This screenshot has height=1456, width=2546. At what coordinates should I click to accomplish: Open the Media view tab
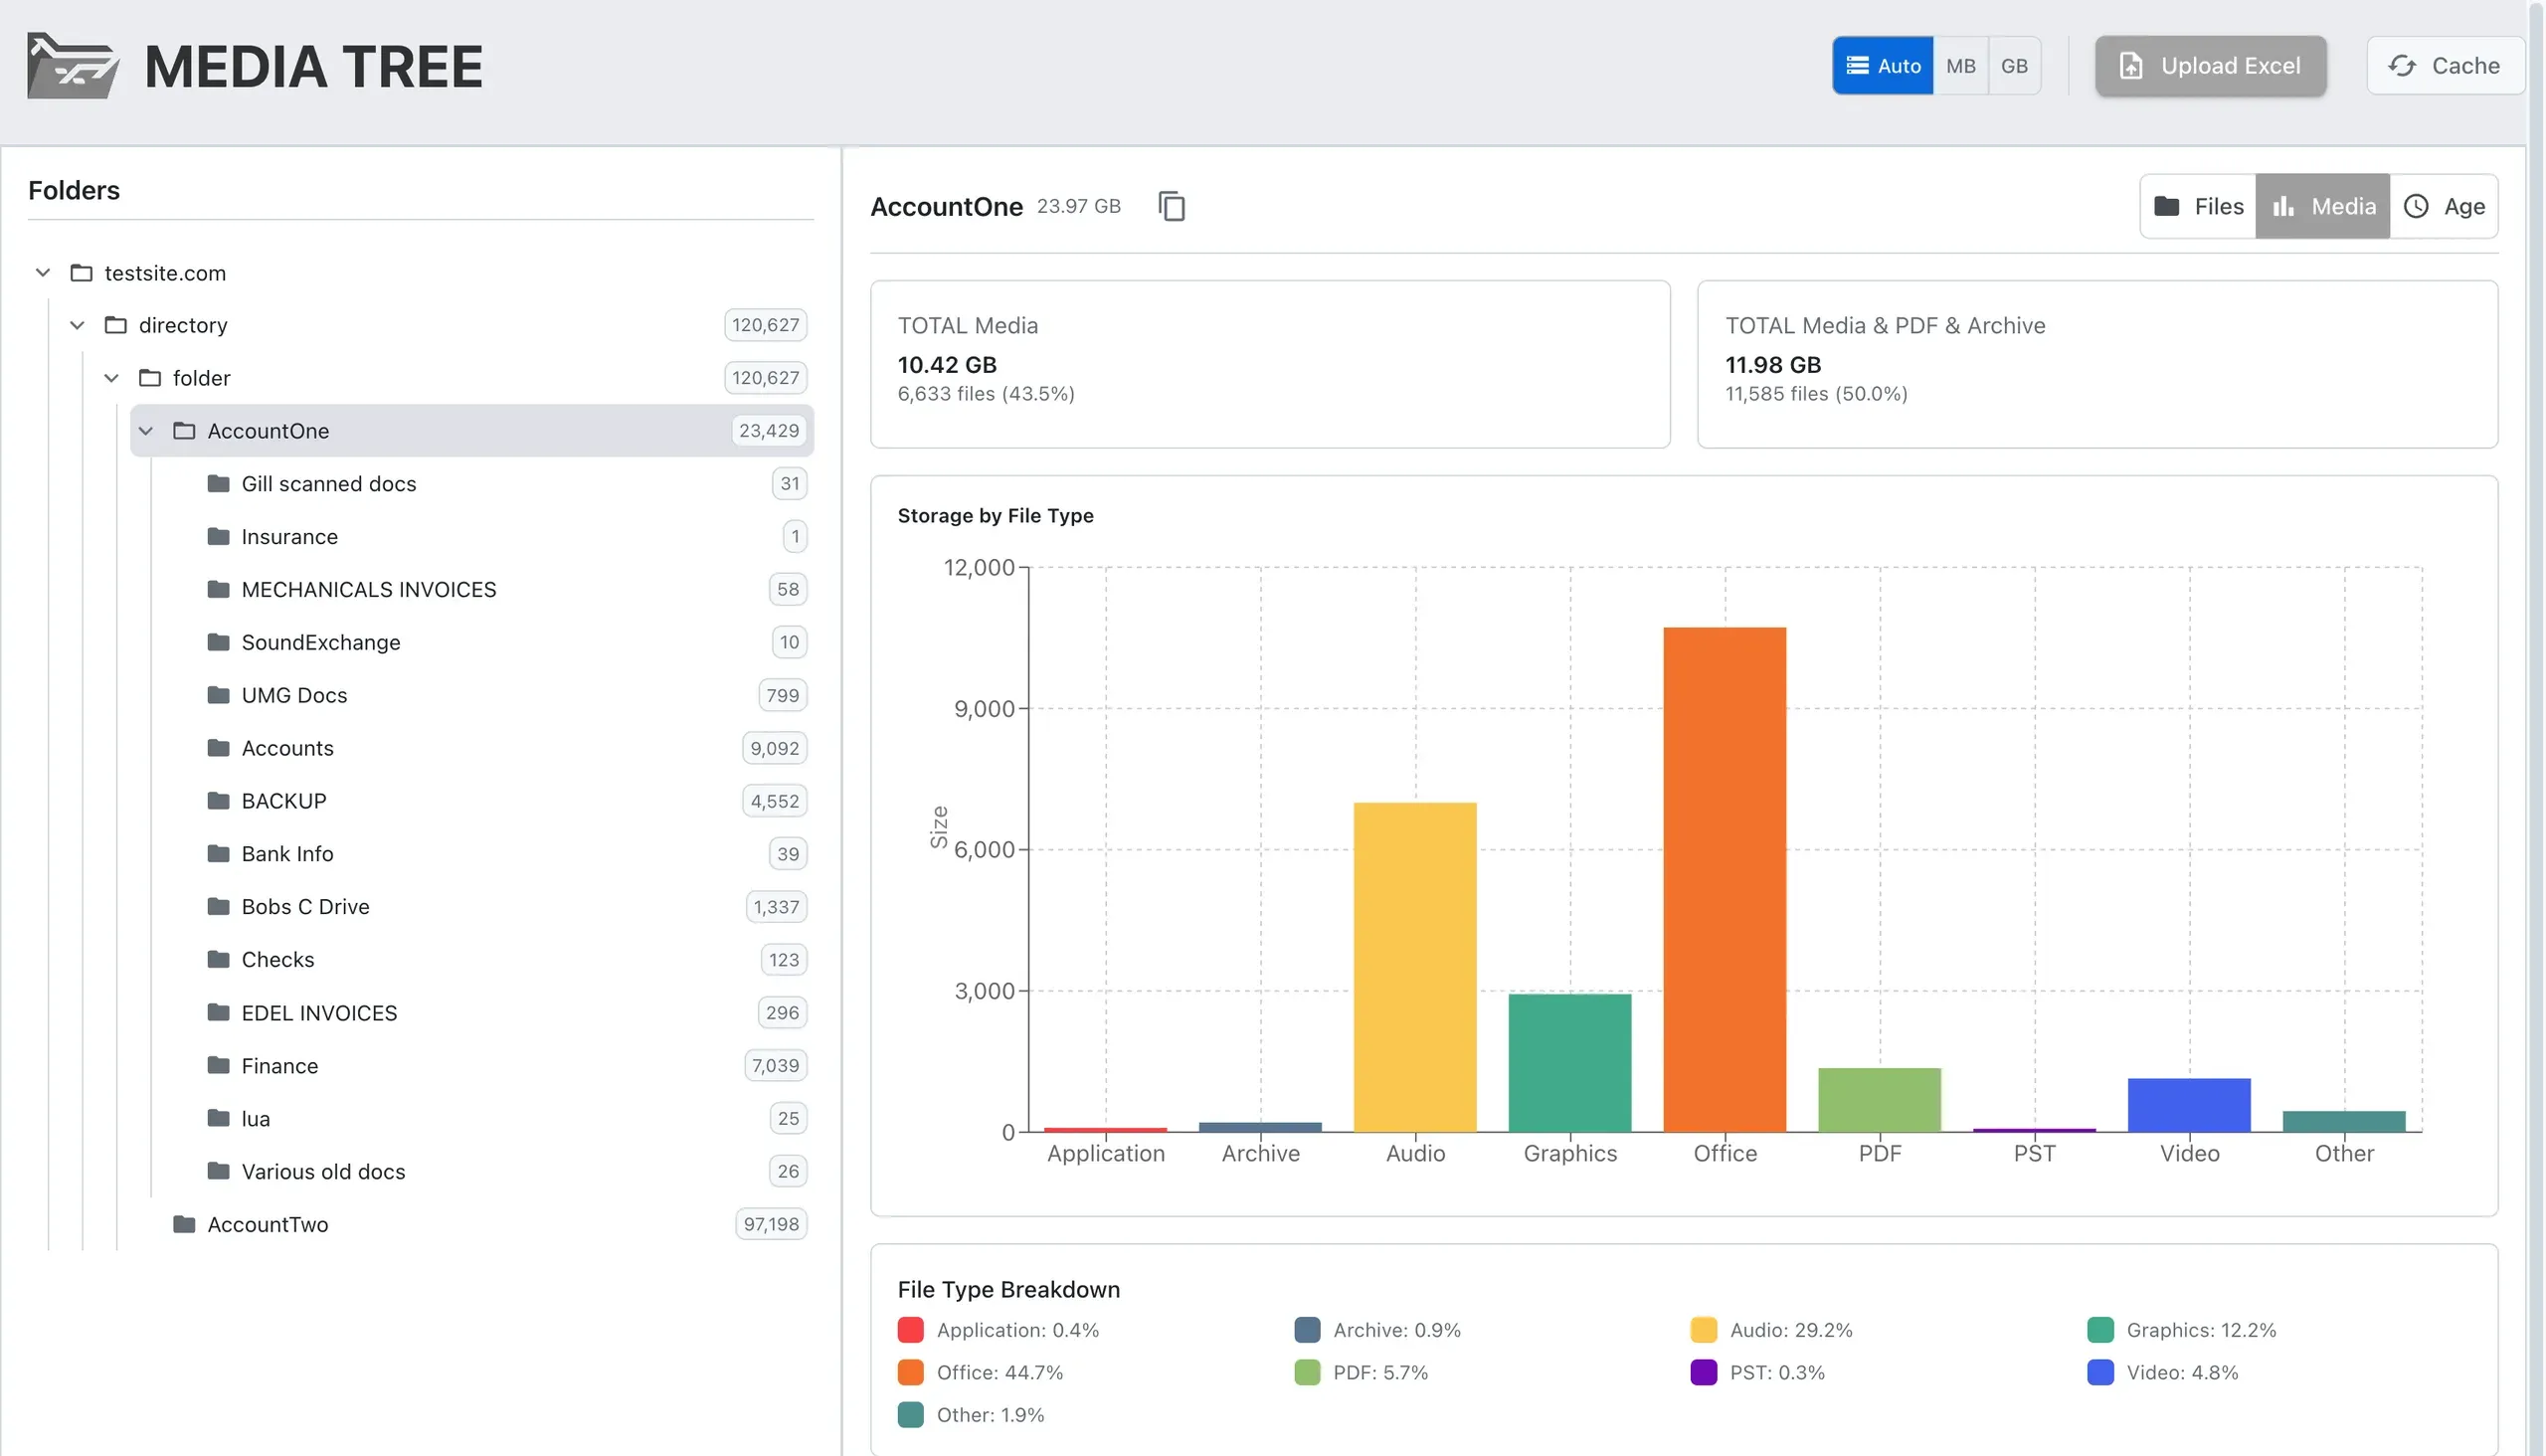(2323, 206)
